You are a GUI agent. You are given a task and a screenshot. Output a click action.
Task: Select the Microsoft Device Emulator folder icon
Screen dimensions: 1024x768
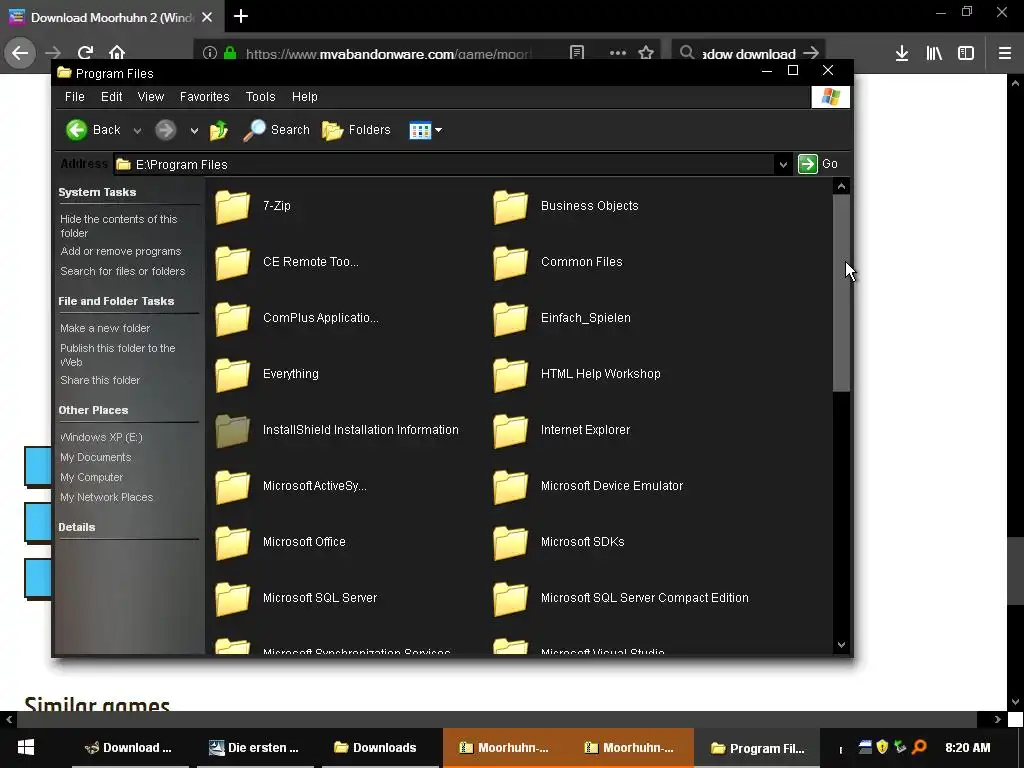click(x=511, y=487)
